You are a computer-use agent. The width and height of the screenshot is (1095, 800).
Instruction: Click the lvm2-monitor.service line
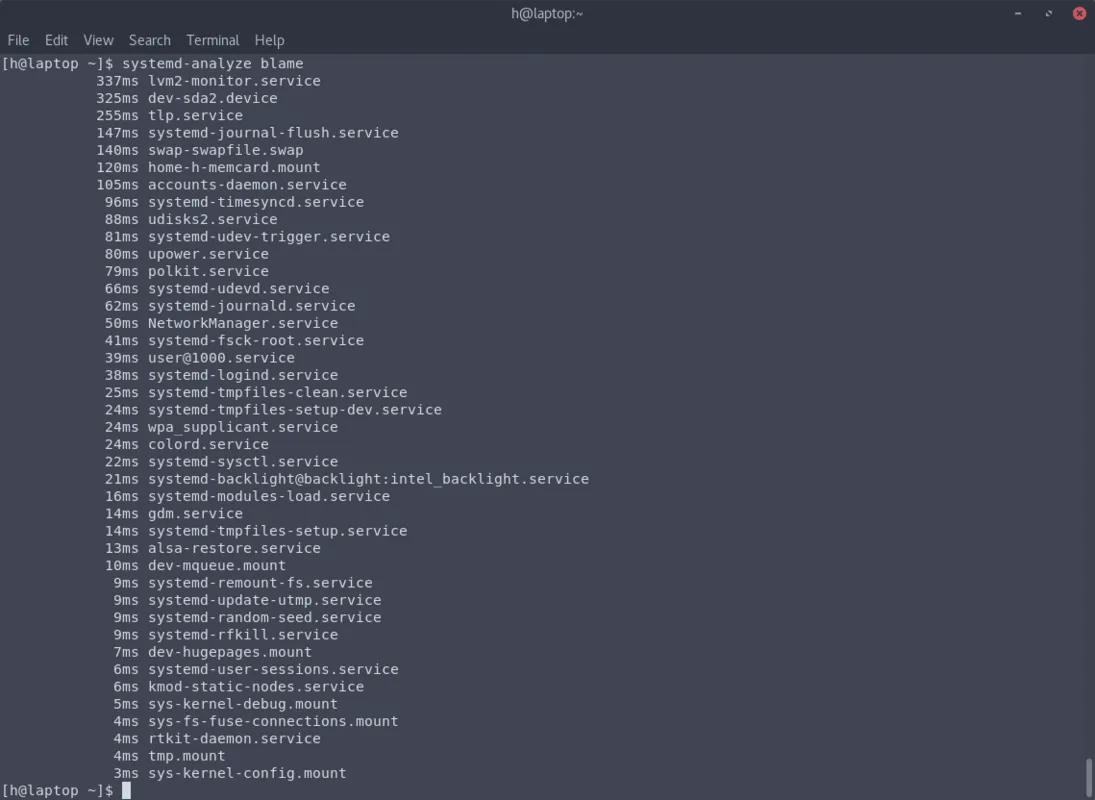point(208,81)
